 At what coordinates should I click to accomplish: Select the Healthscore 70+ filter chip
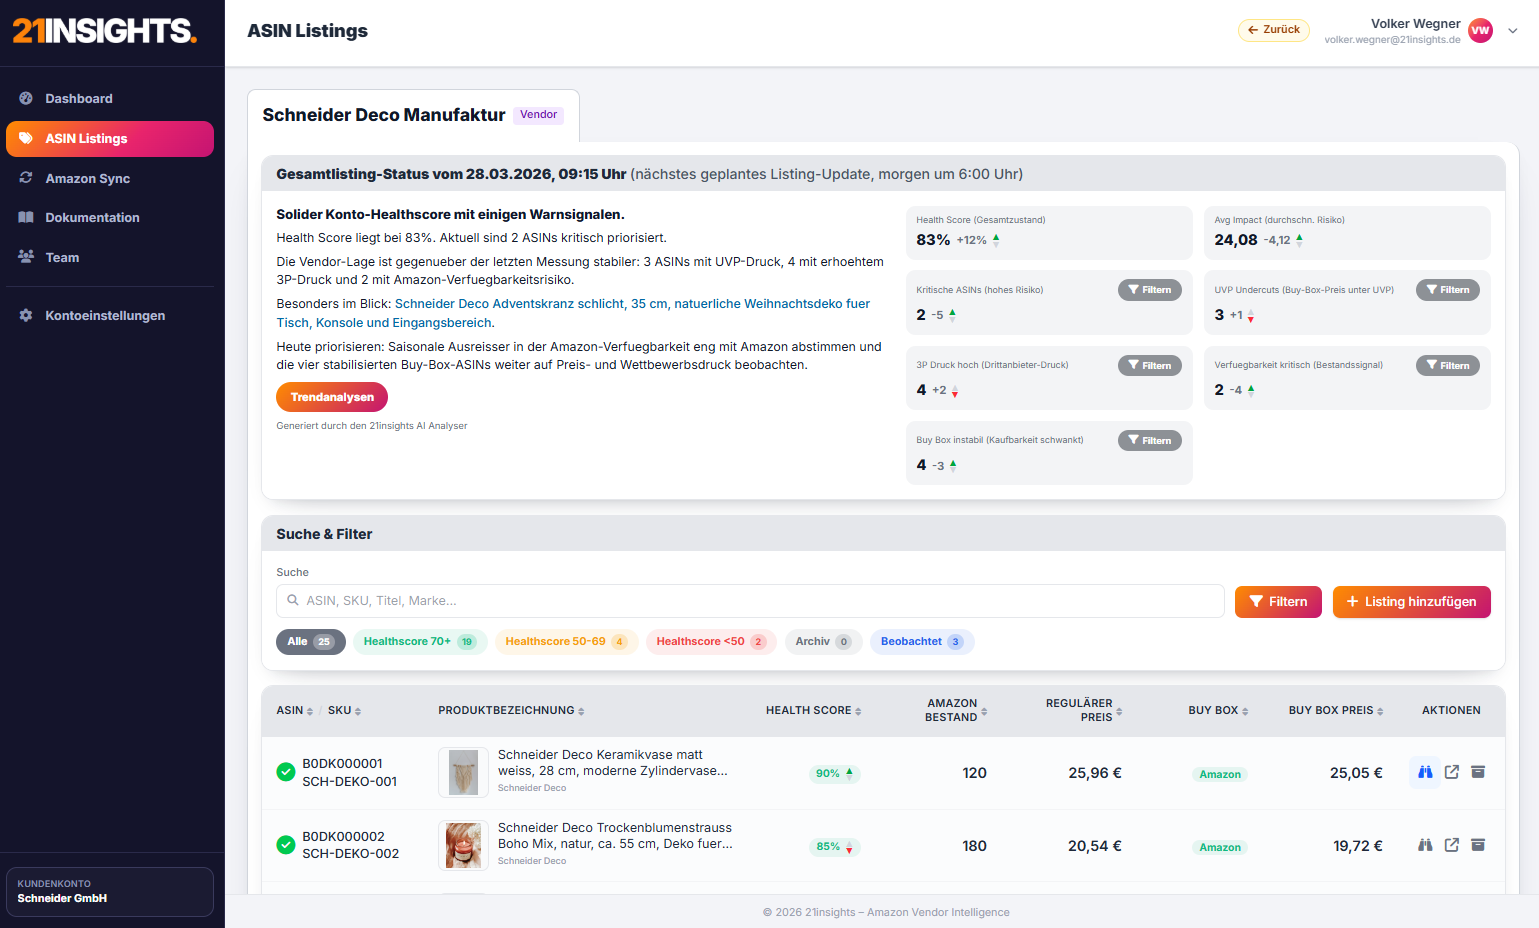point(420,642)
